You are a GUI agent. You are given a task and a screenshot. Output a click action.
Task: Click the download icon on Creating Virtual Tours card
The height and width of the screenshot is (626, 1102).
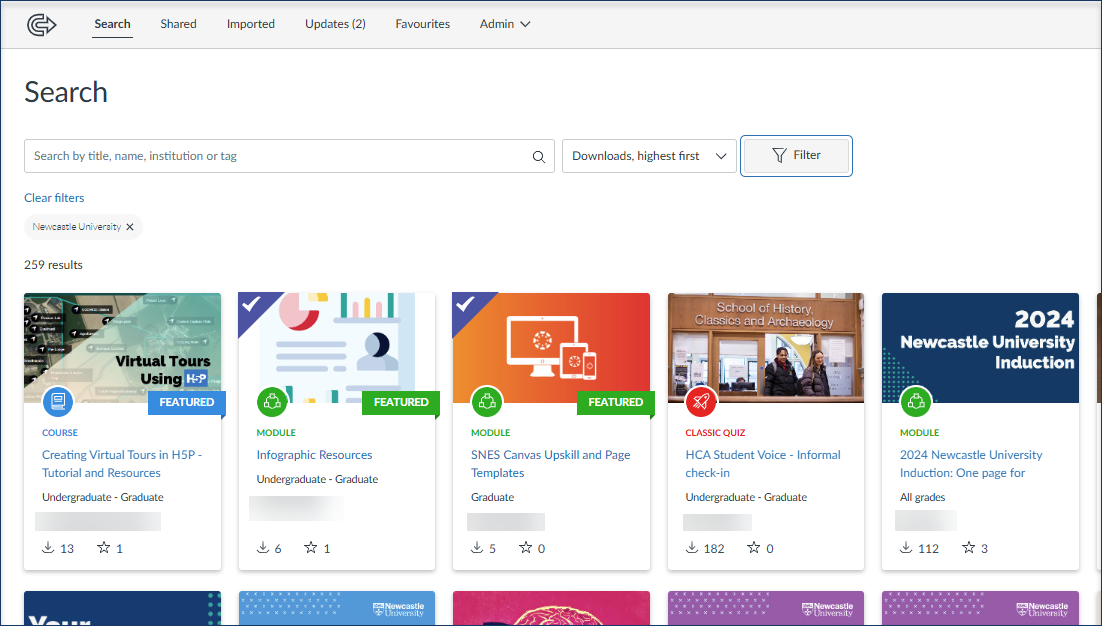click(x=48, y=547)
